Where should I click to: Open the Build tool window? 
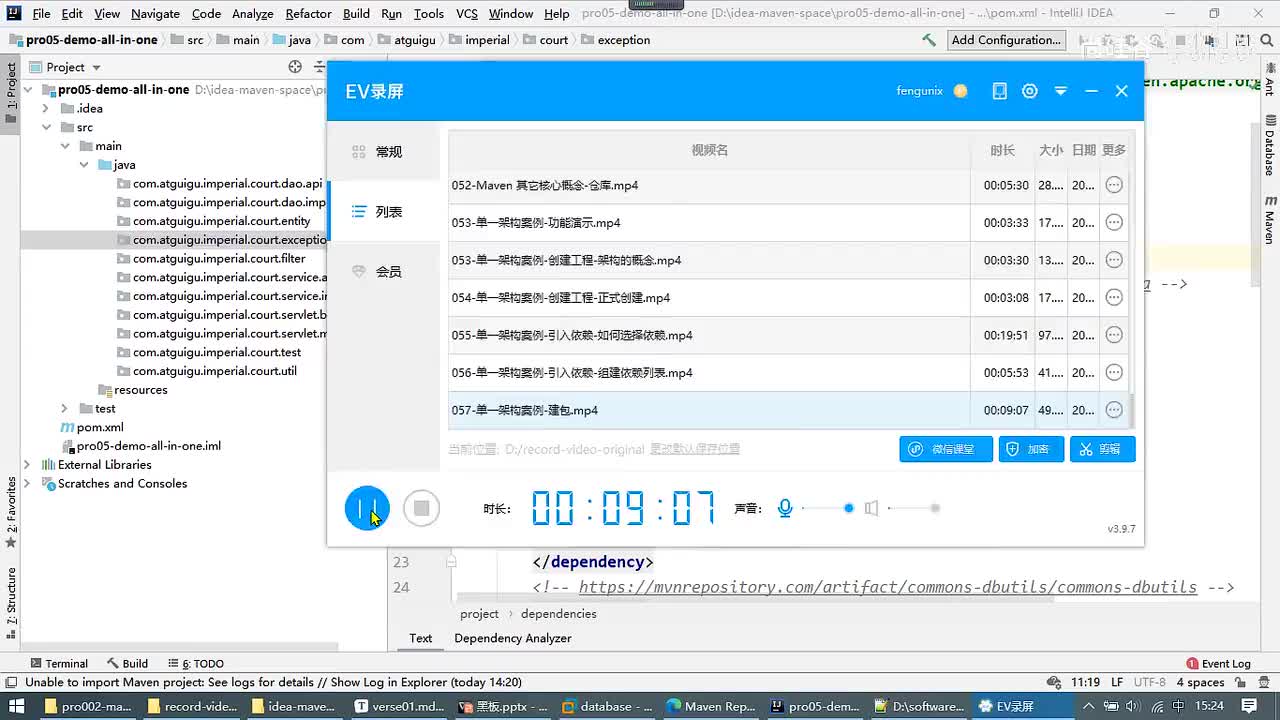127,663
